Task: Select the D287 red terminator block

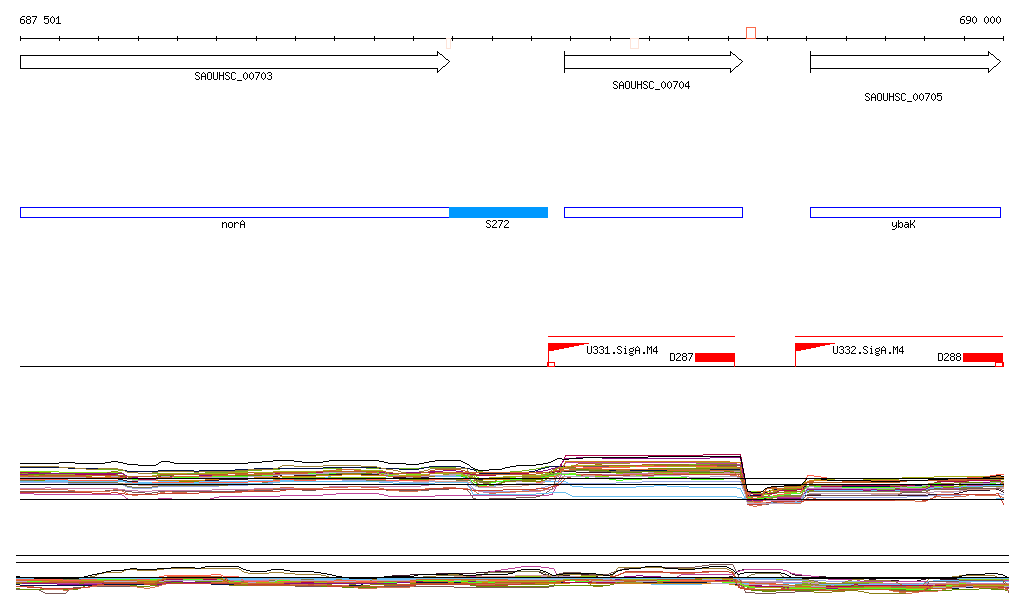Action: pos(715,358)
